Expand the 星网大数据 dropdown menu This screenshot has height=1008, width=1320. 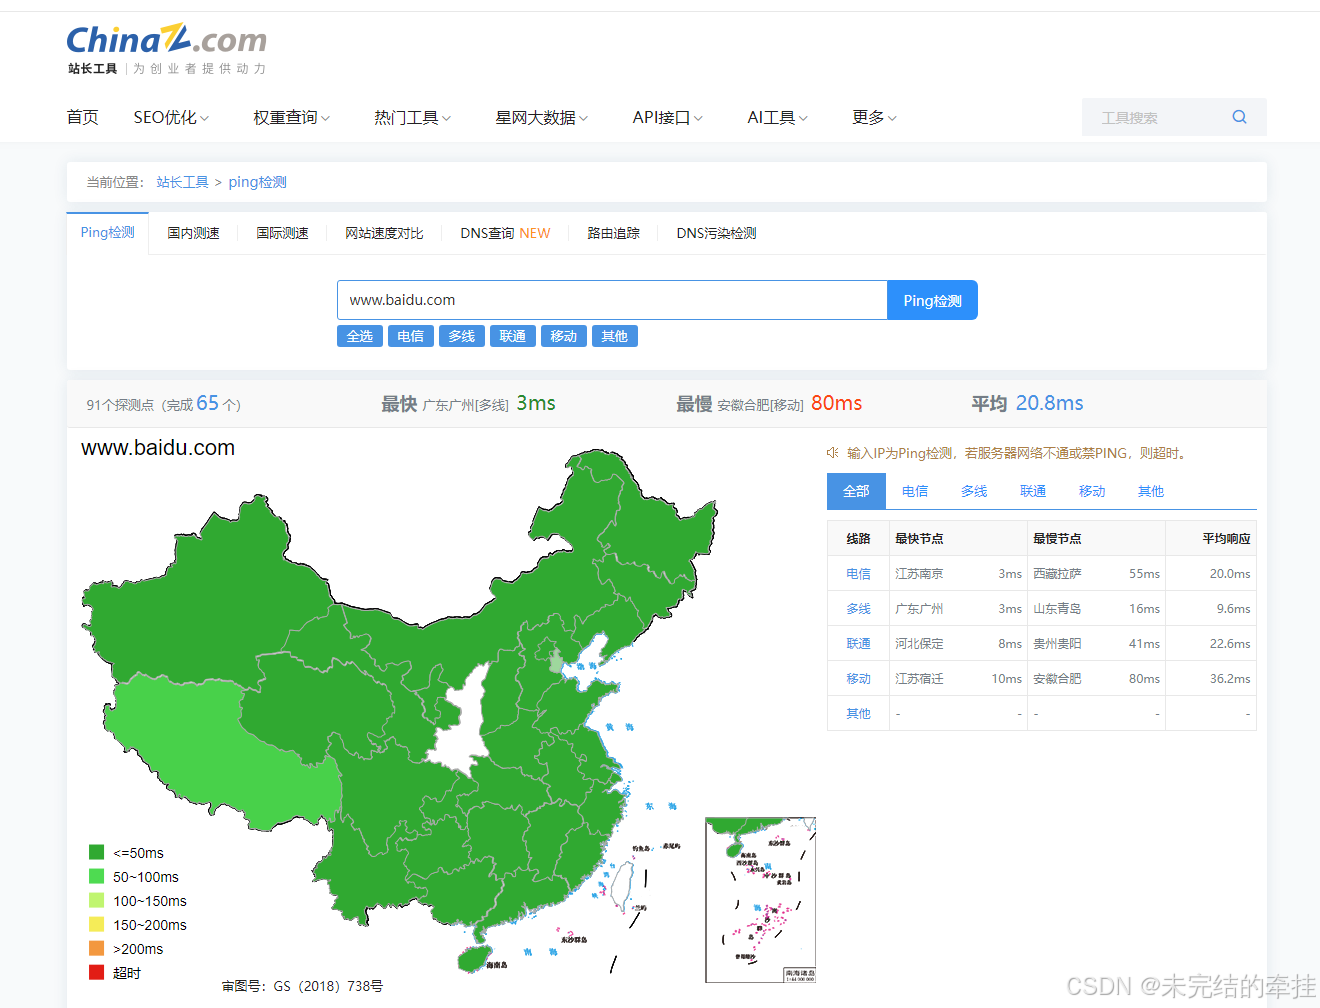541,118
